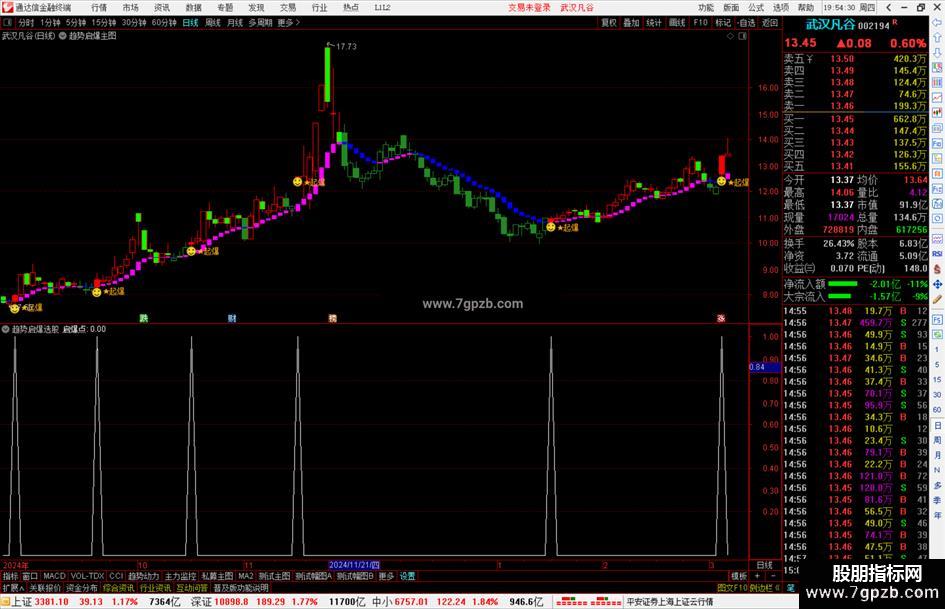The image size is (945, 609).
Task: Click the pencil icon in right sidebar
Action: coord(937,299)
